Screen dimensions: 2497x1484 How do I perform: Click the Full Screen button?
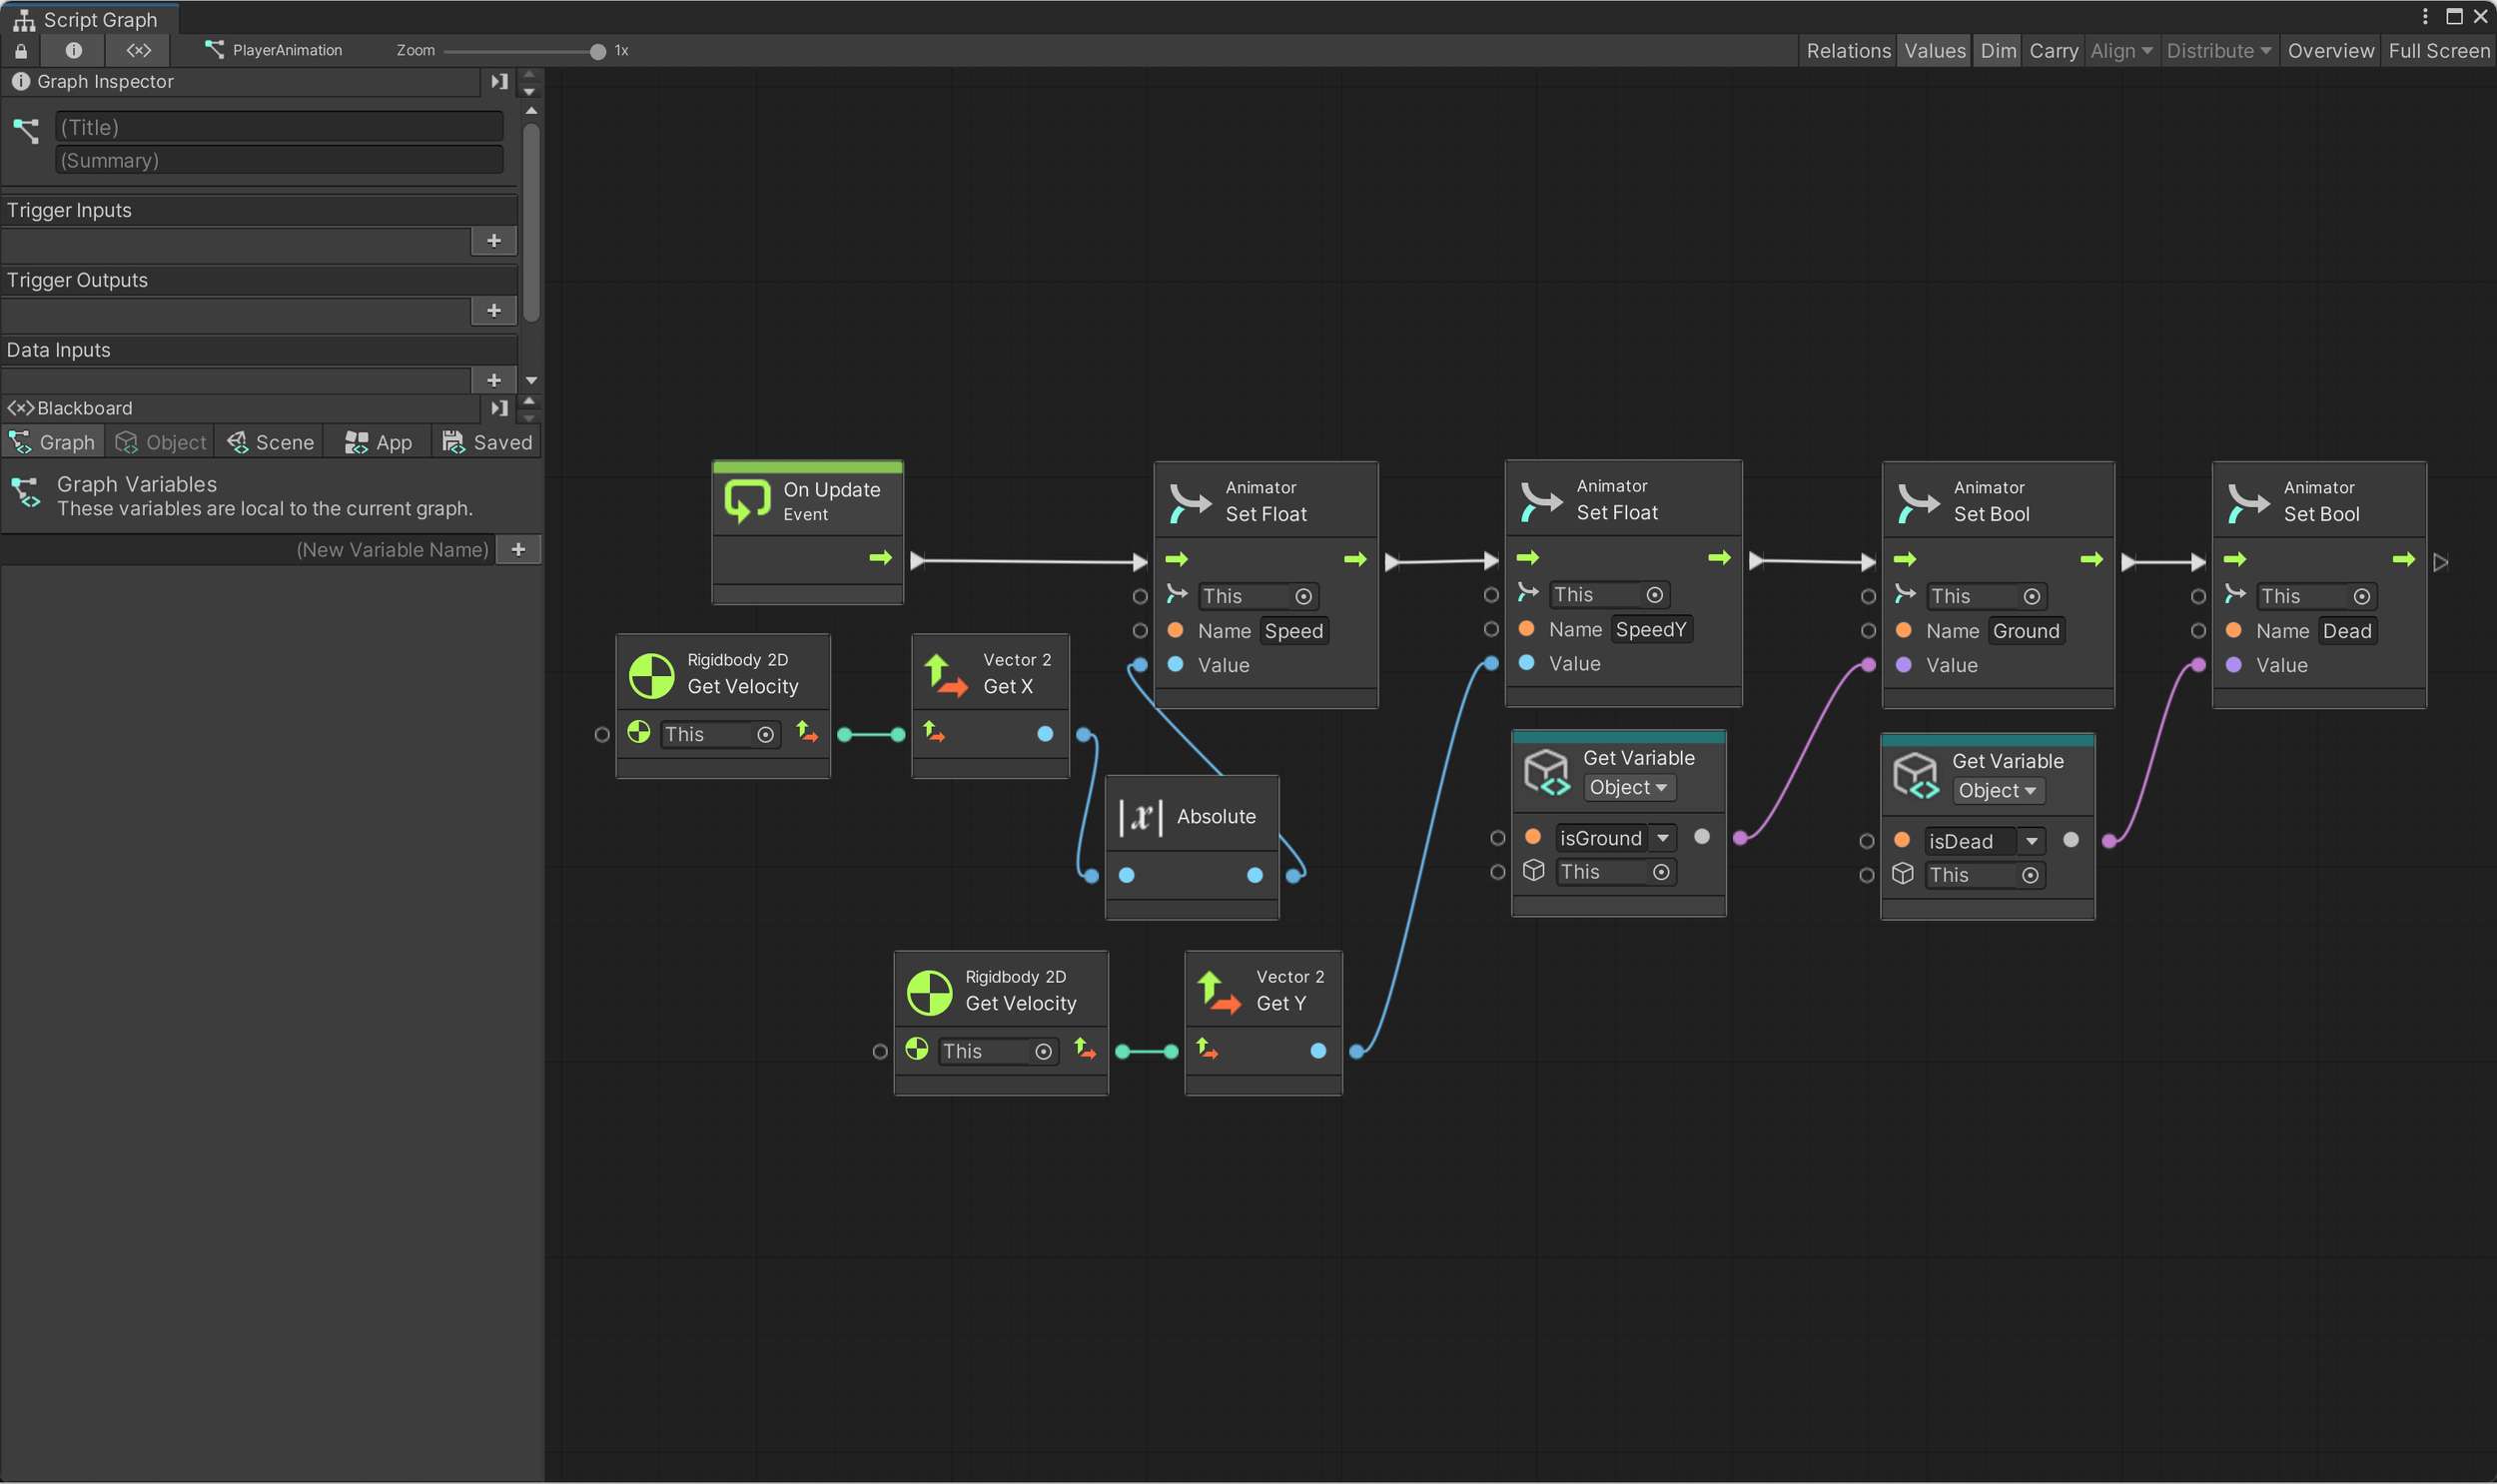coord(2438,50)
